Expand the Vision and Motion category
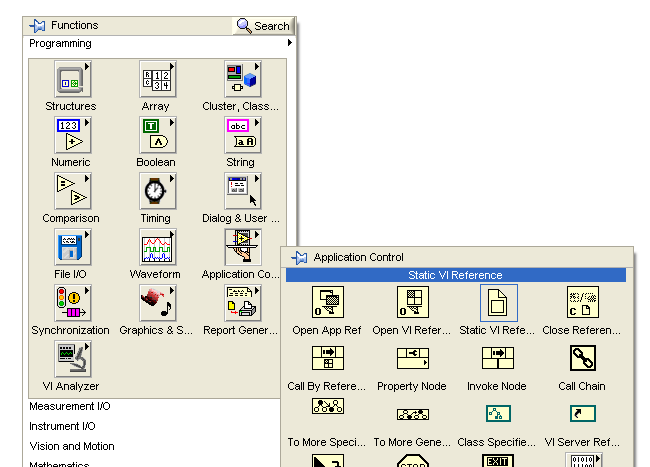The height and width of the screenshot is (467, 650). tap(72, 446)
